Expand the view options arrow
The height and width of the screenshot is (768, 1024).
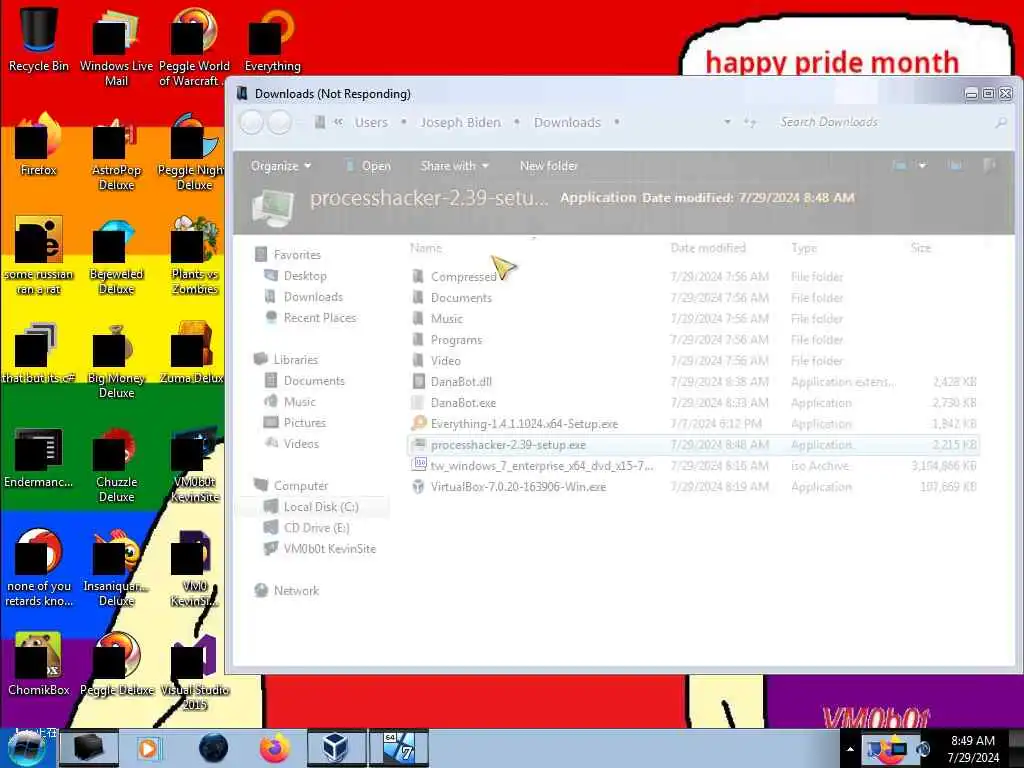point(922,166)
